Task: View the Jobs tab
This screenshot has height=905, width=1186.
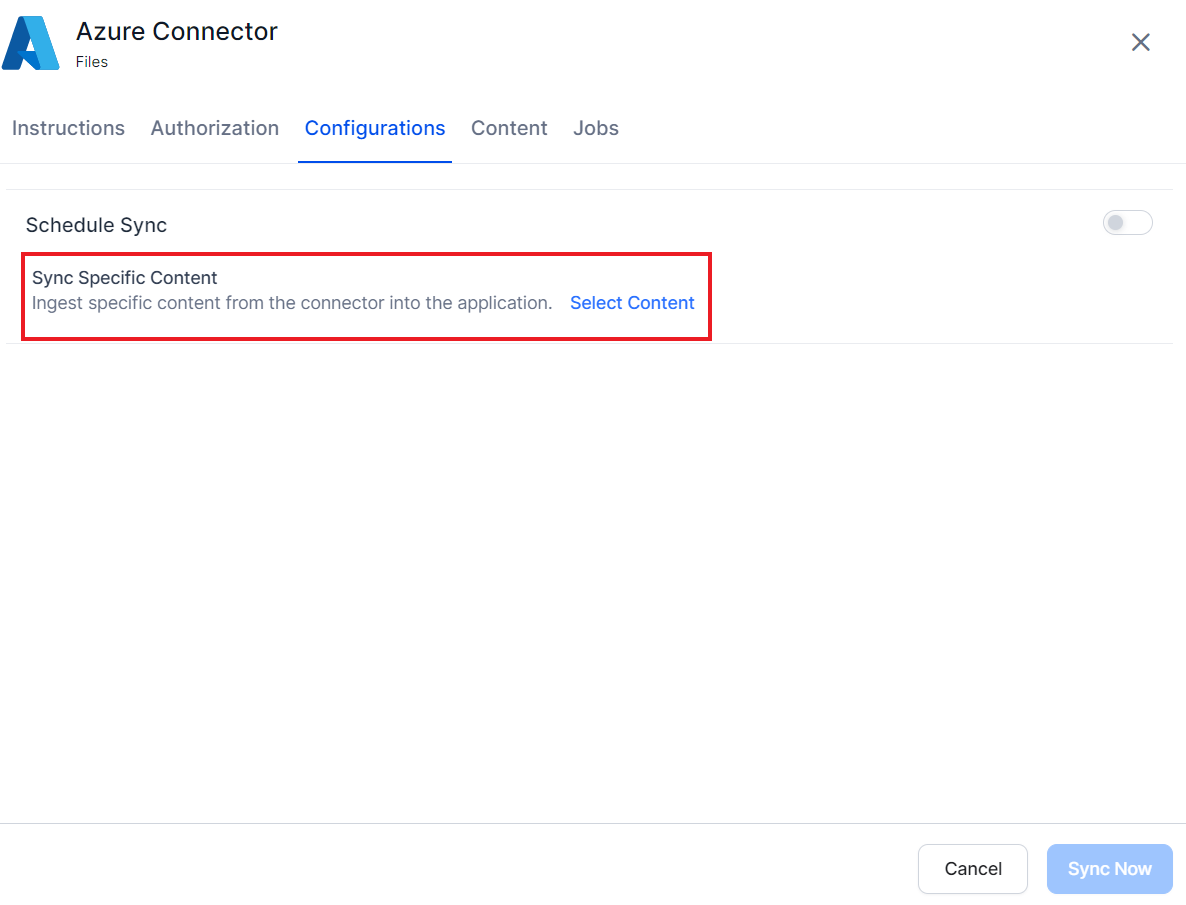Action: pos(596,128)
